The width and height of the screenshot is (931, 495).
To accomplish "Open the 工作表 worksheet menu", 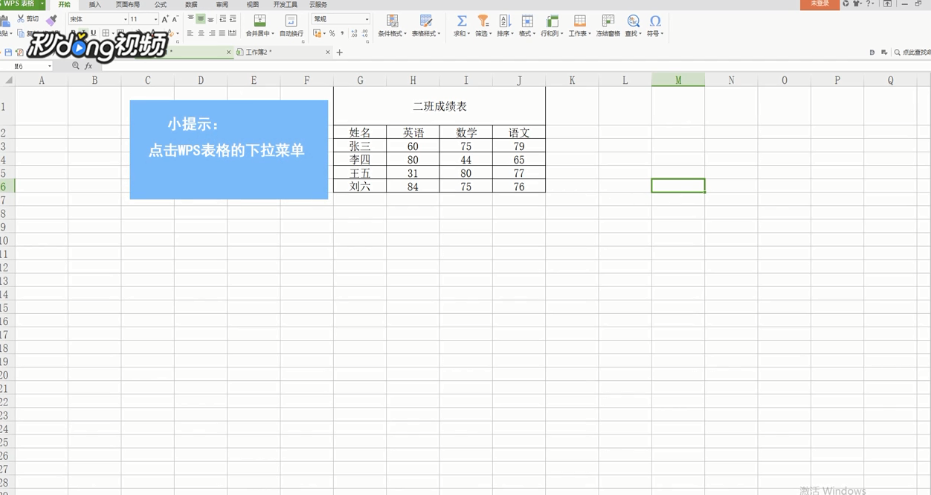I will (x=580, y=25).
